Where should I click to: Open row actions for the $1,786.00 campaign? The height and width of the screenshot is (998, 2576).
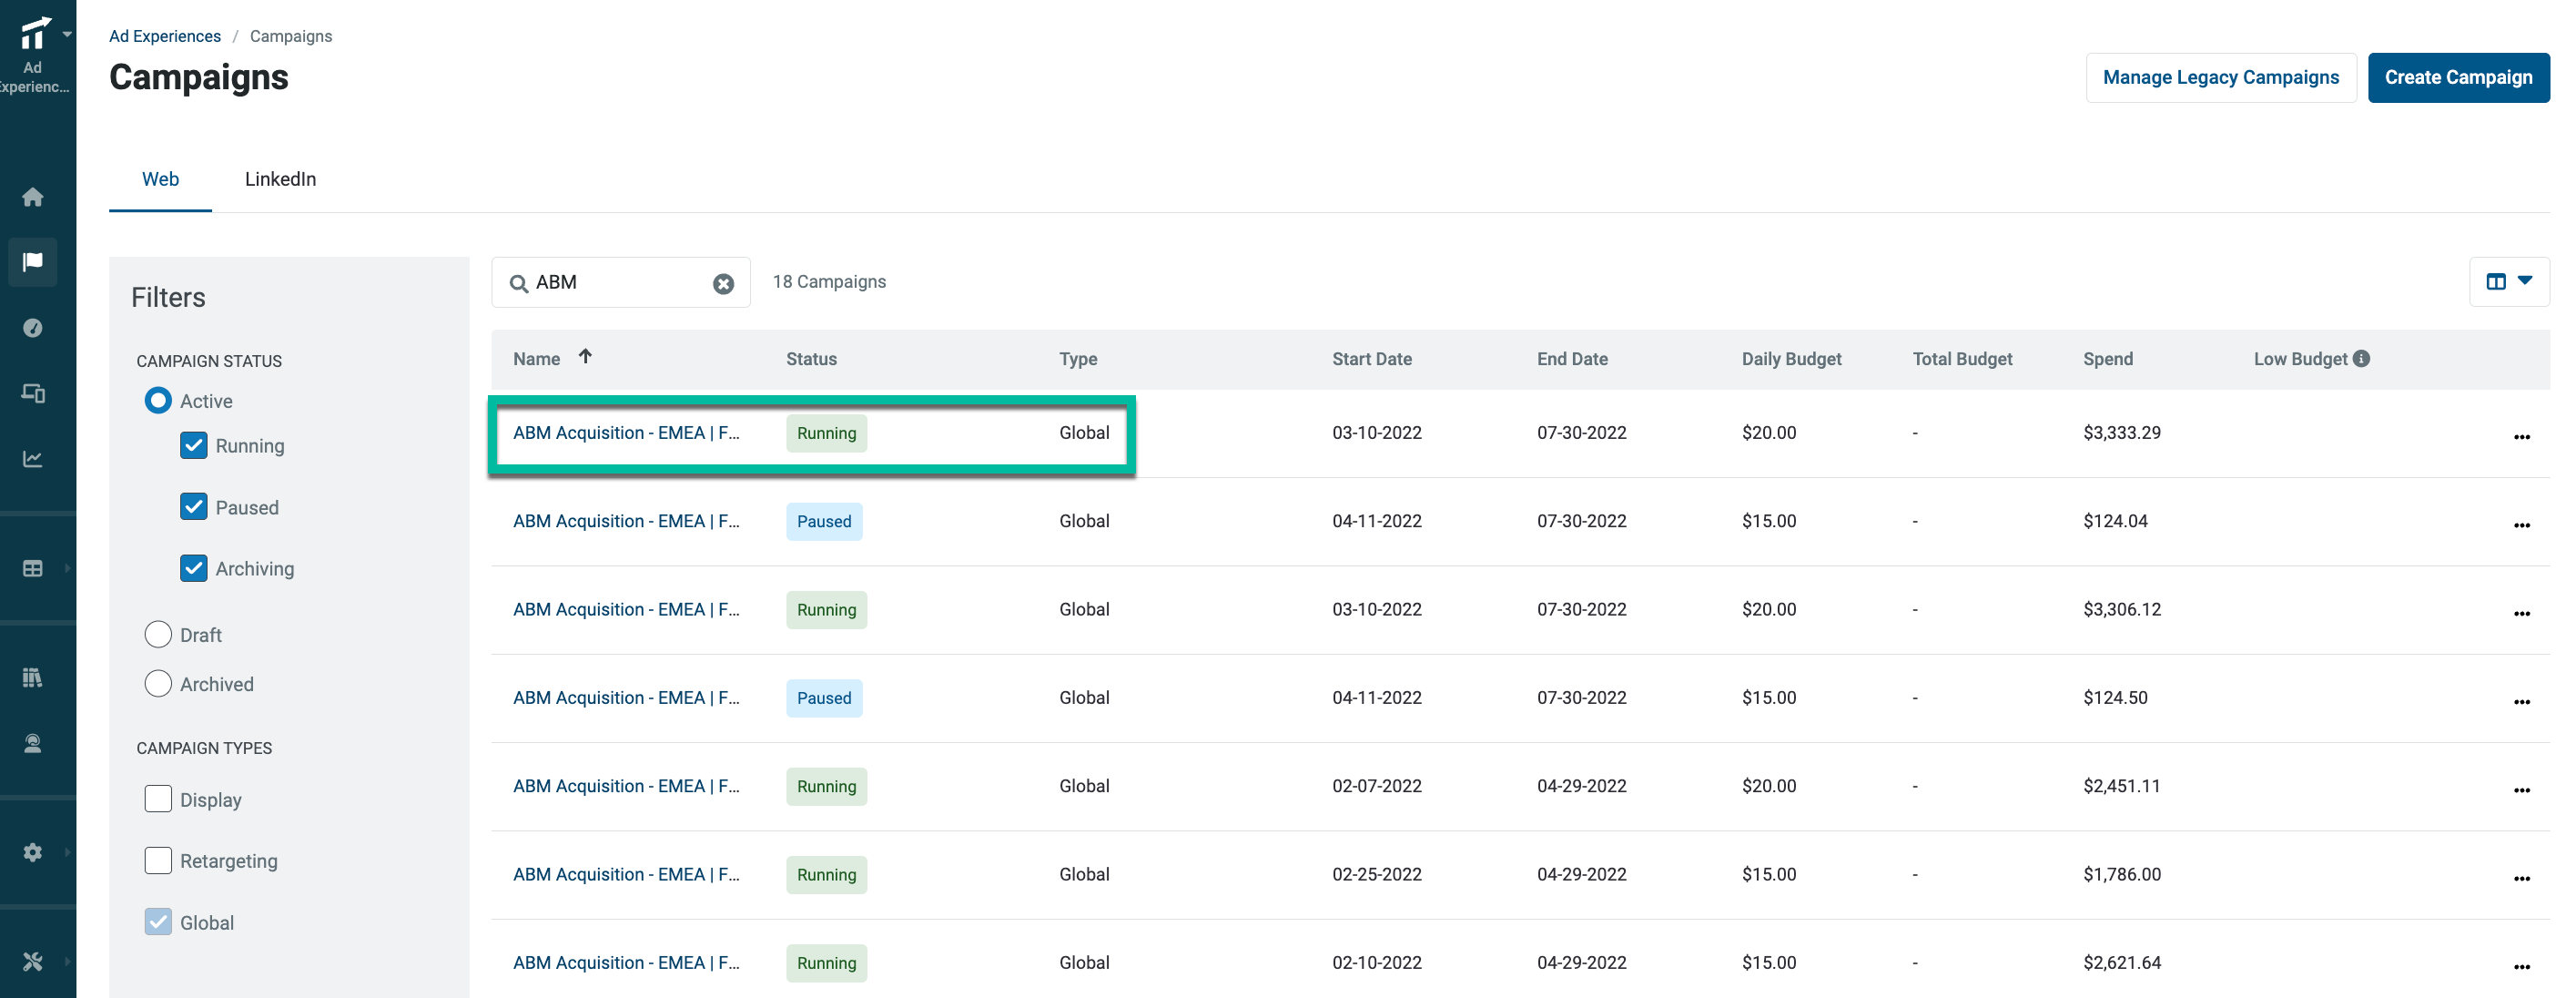[2521, 878]
